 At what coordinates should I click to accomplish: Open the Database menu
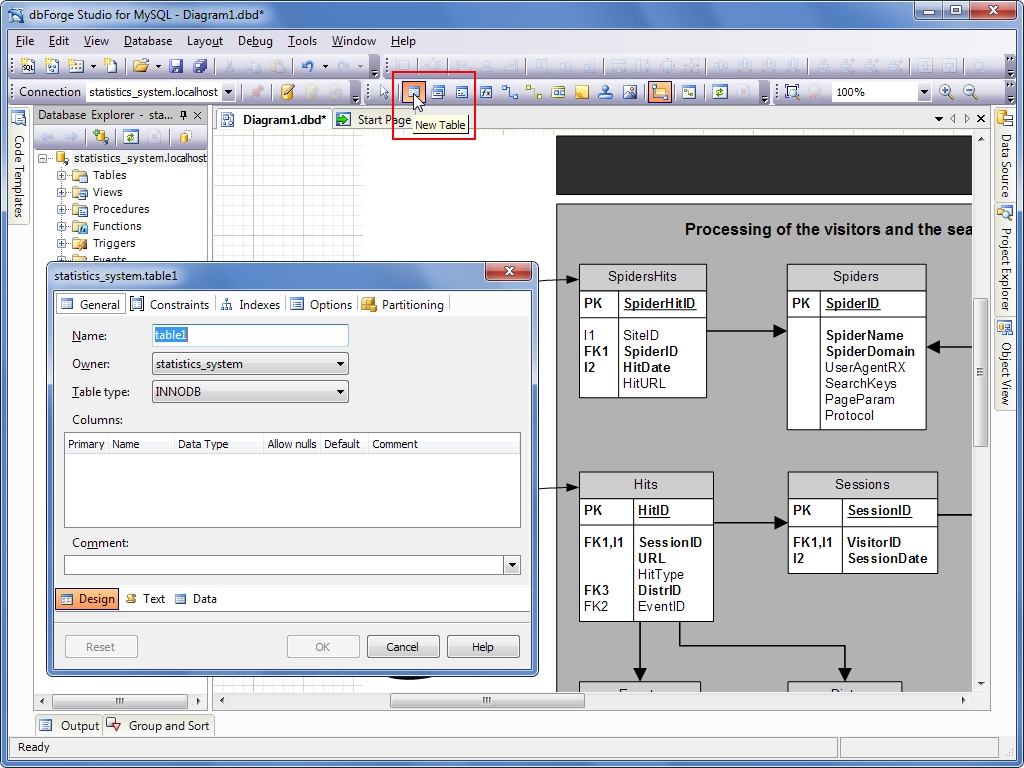tap(148, 40)
